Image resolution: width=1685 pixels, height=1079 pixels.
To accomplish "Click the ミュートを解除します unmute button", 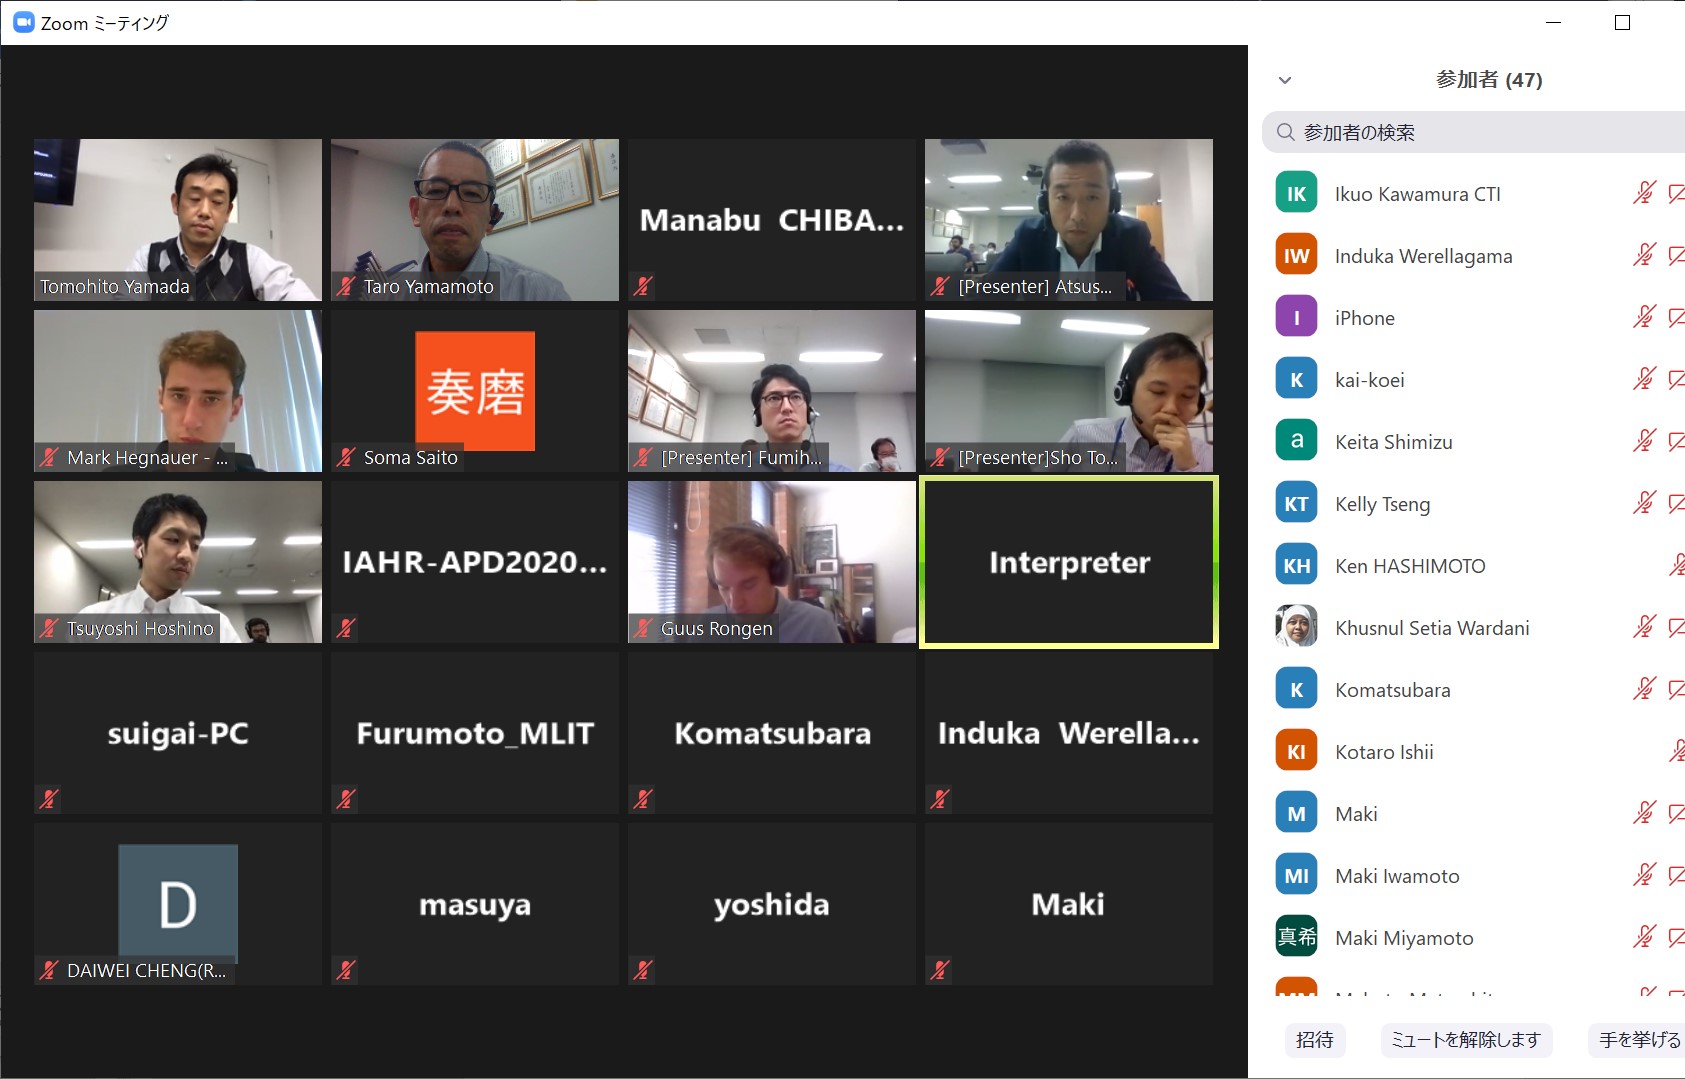I will click(1466, 1040).
